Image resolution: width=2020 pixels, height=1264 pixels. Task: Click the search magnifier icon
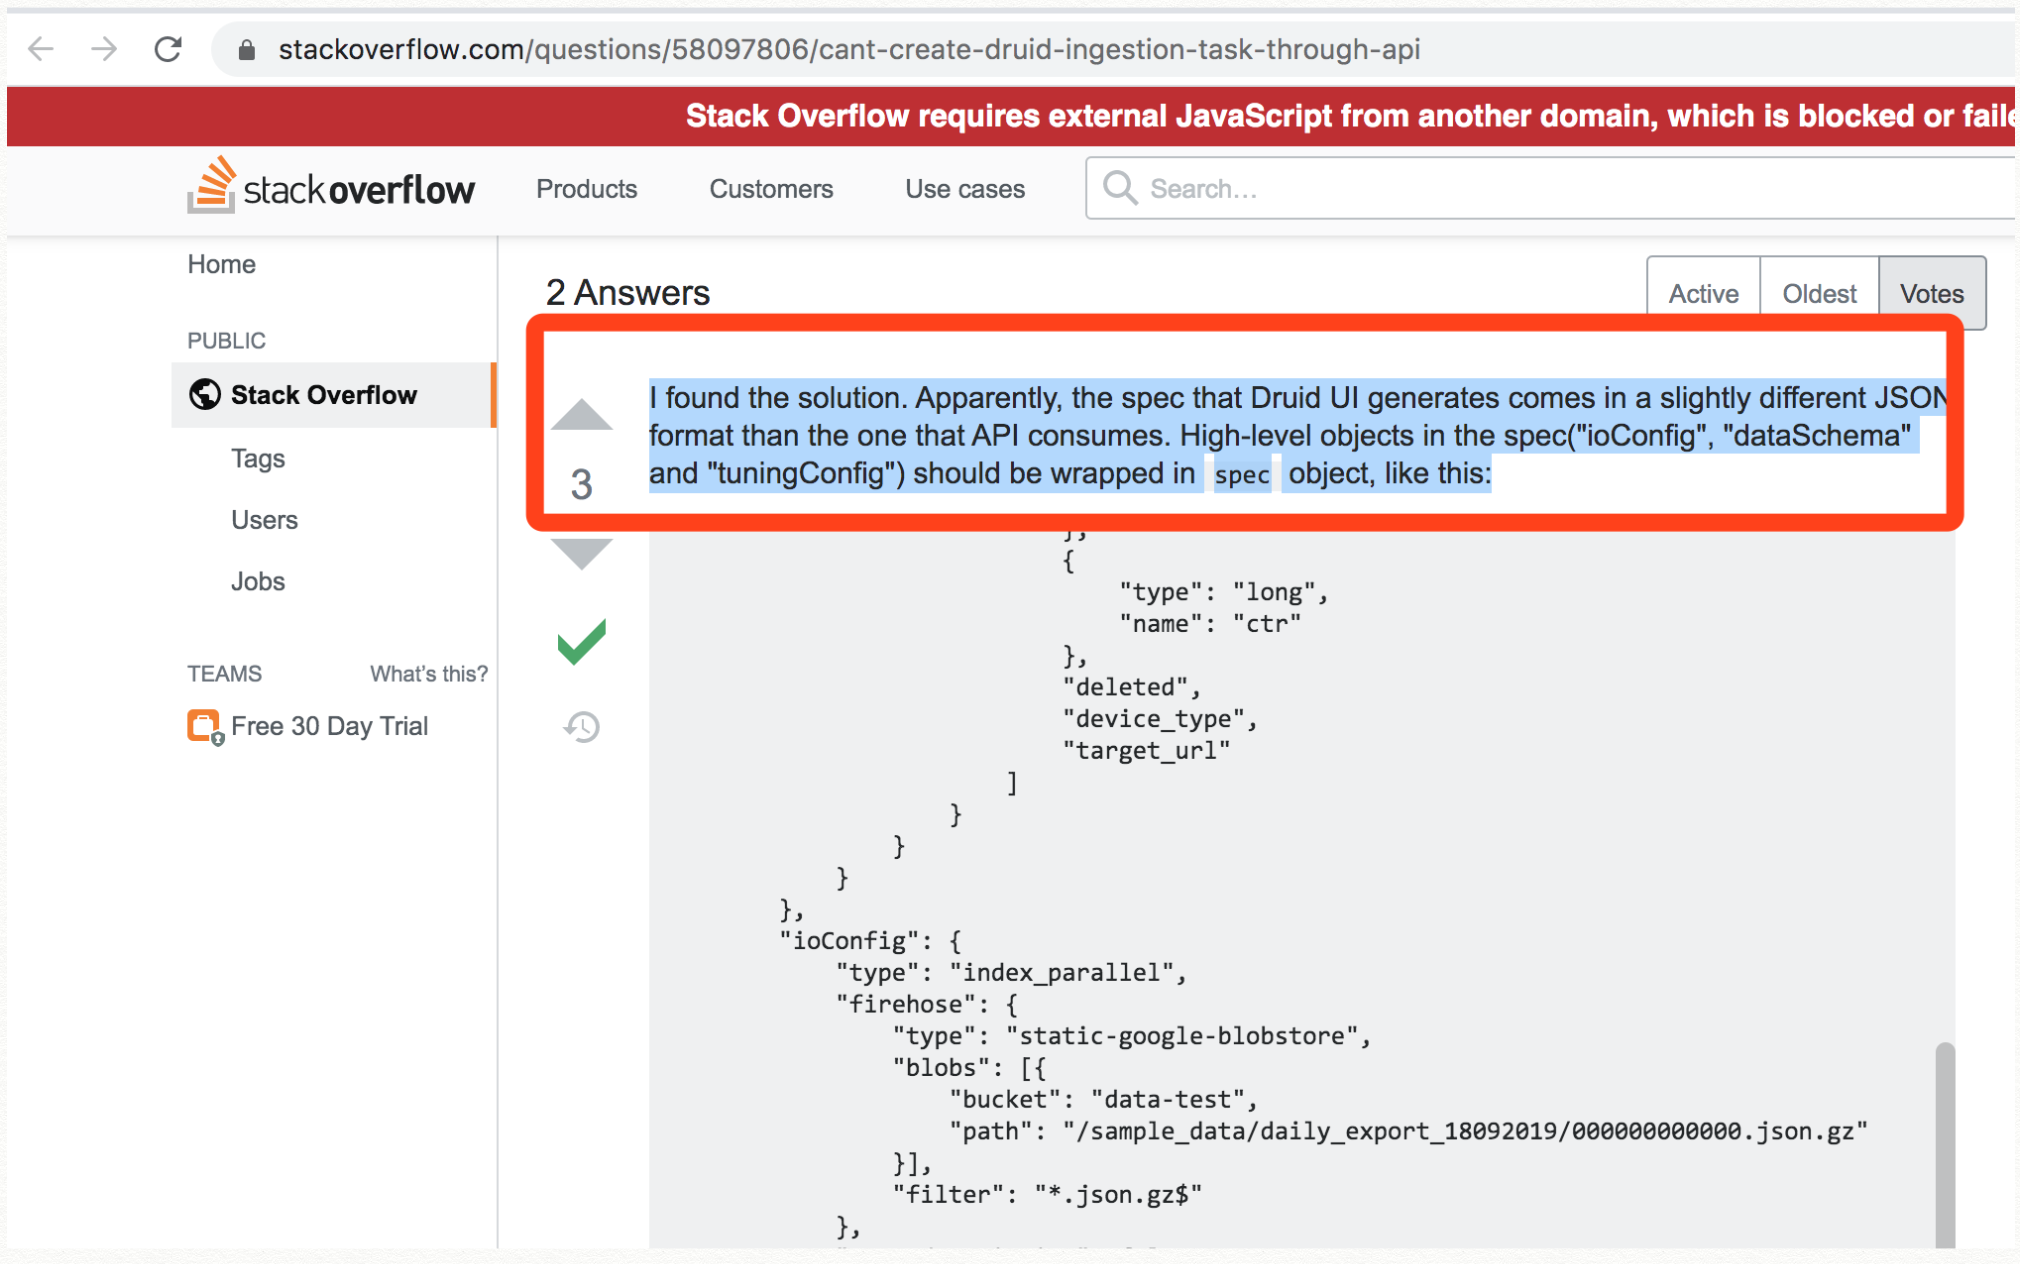(1119, 188)
